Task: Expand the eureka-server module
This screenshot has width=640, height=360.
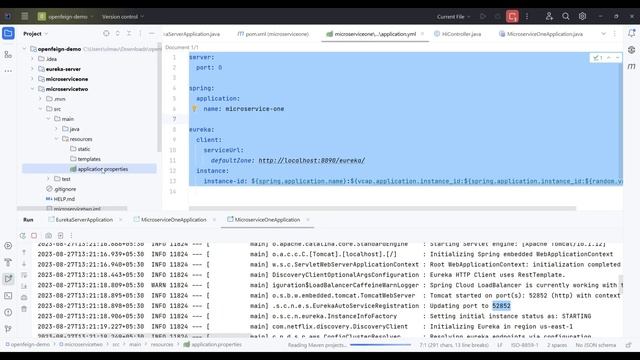Action: click(33, 69)
